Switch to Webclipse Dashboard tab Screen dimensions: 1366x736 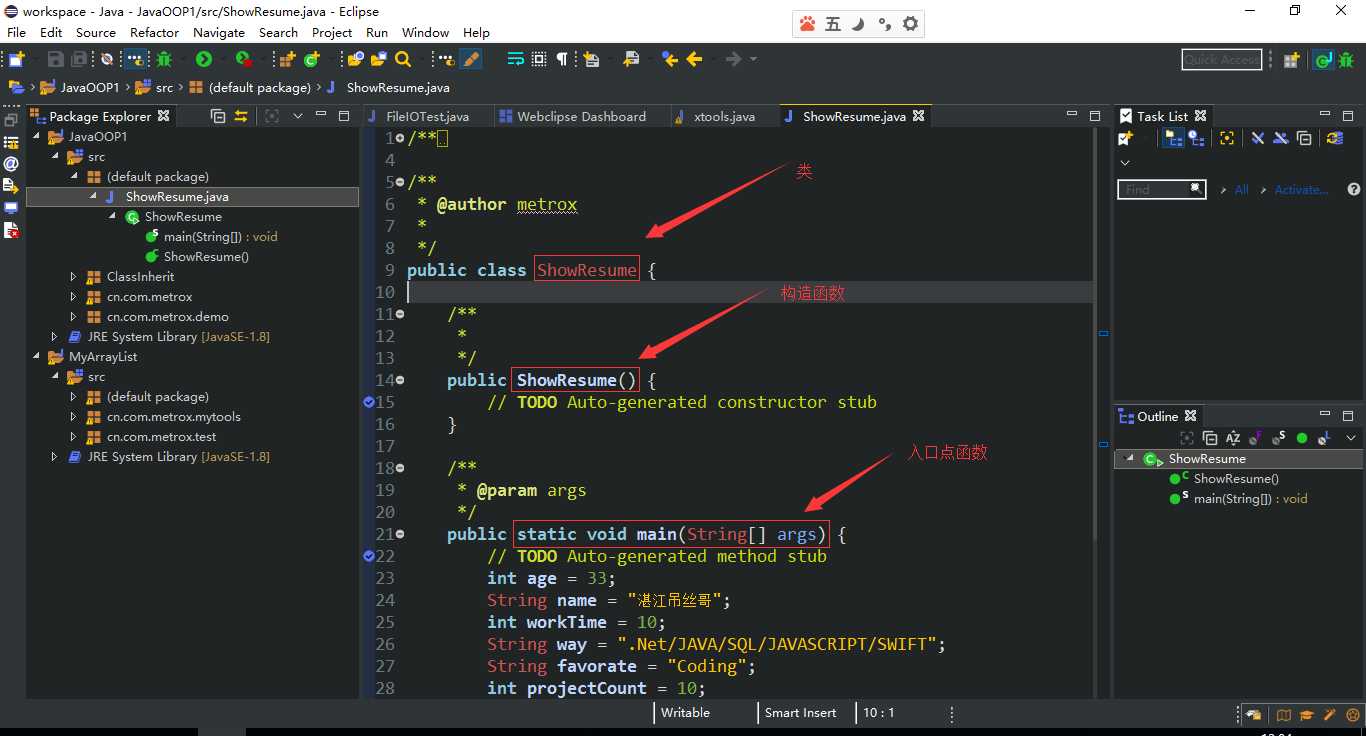tap(581, 116)
